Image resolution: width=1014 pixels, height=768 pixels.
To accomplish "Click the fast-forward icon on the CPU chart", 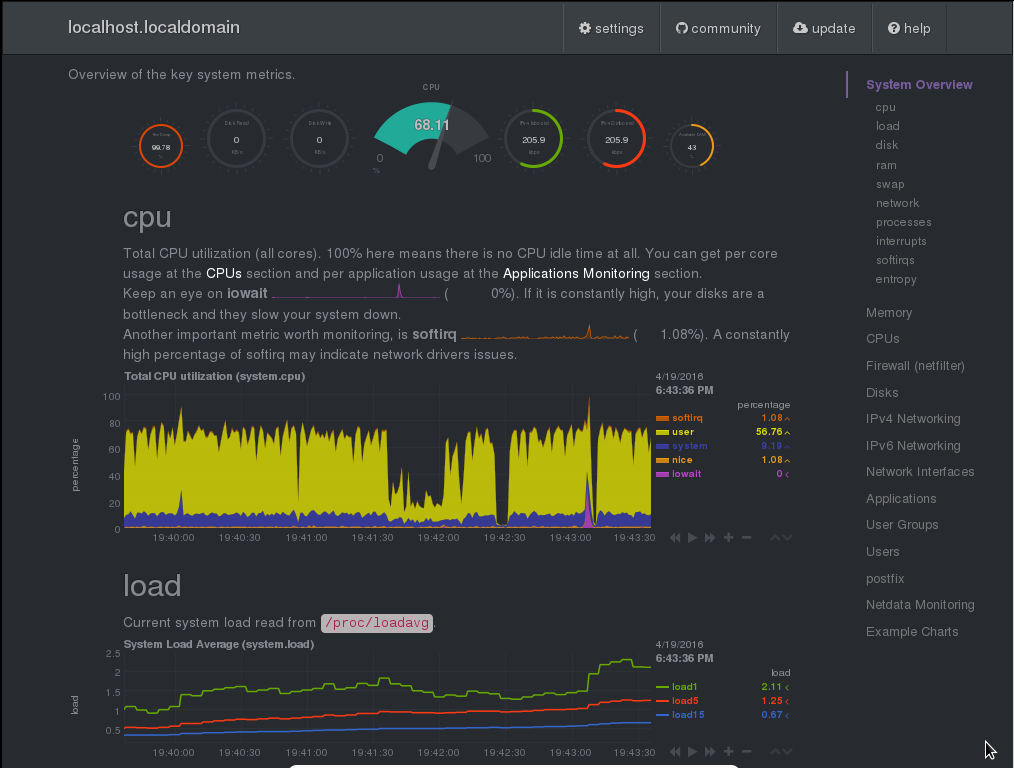I will 710,538.
